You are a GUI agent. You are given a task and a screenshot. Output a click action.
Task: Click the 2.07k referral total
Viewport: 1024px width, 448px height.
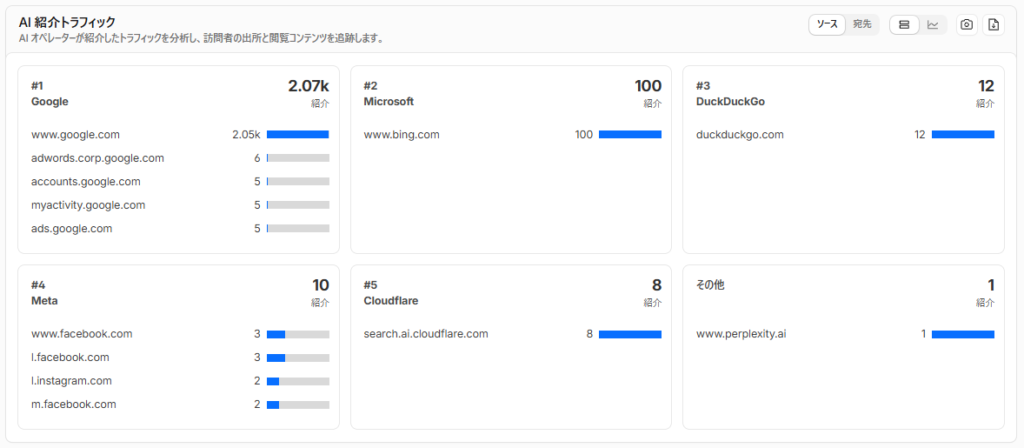(309, 86)
